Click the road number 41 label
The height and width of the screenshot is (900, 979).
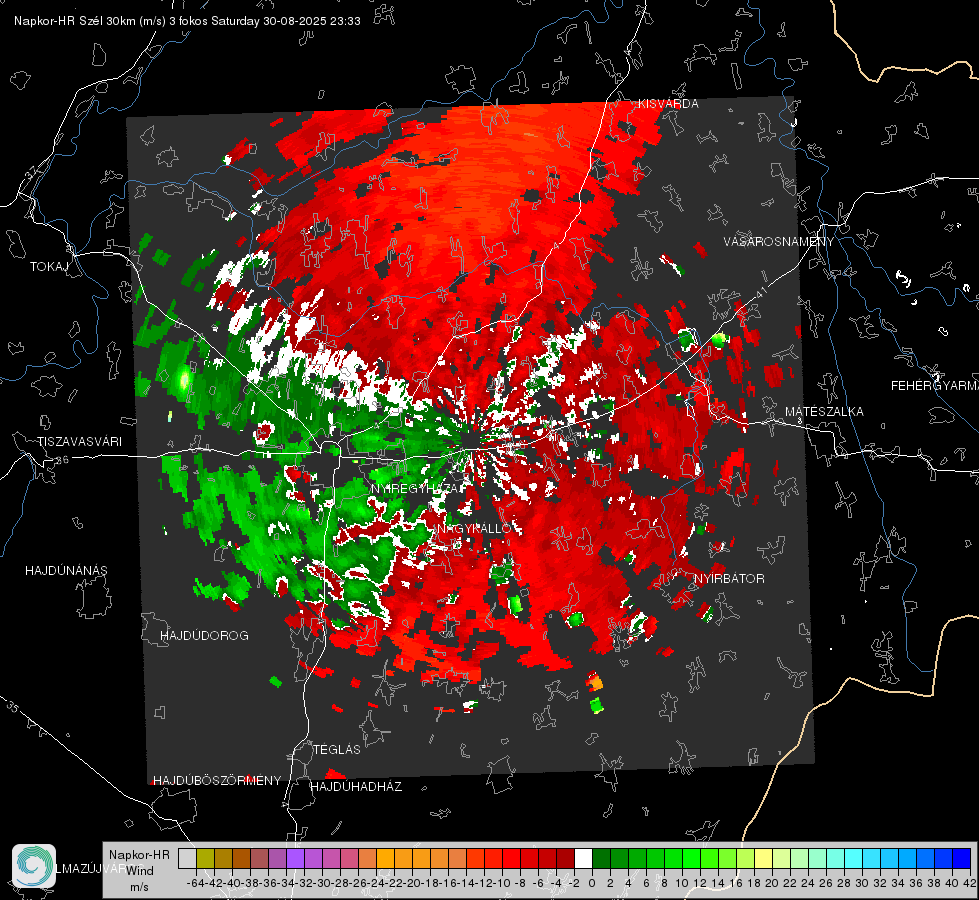(x=761, y=292)
